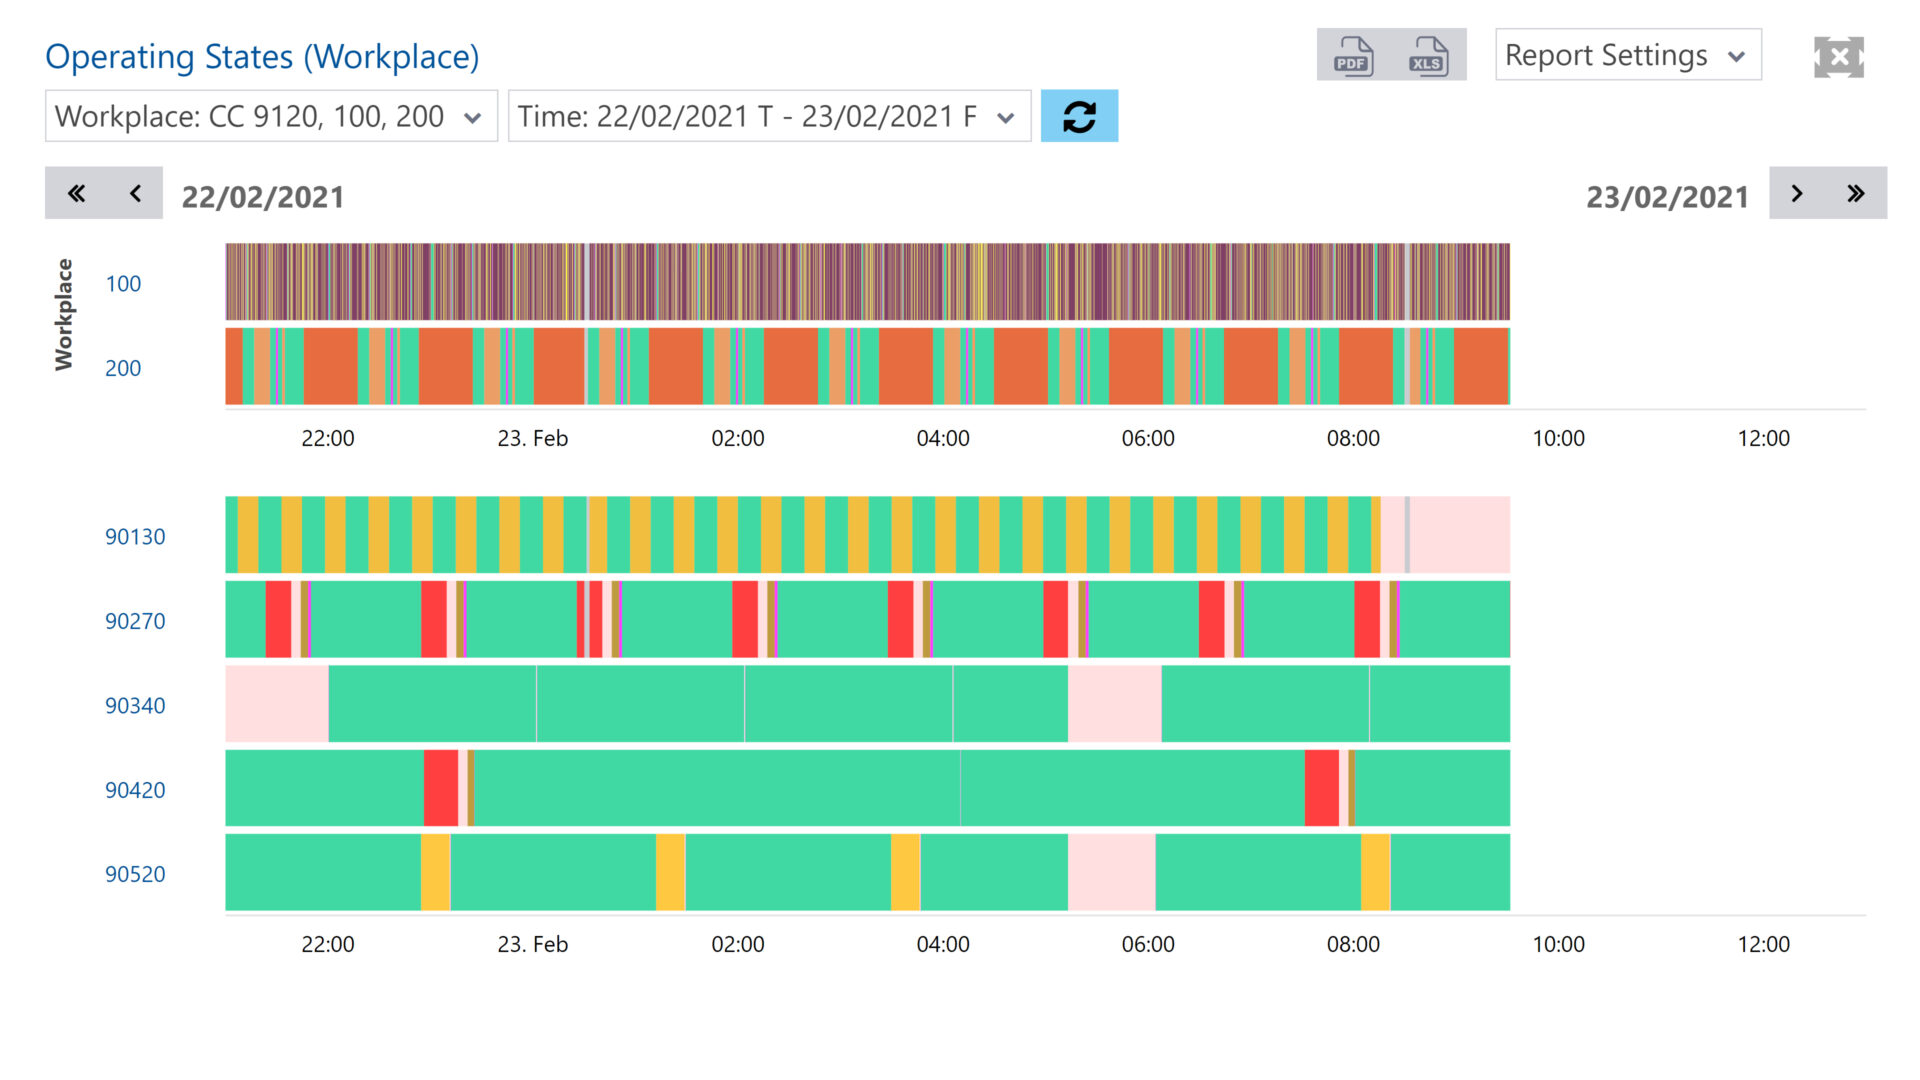1920x1080 pixels.
Task: Jump back with the double-left arrow
Action: click(x=76, y=193)
